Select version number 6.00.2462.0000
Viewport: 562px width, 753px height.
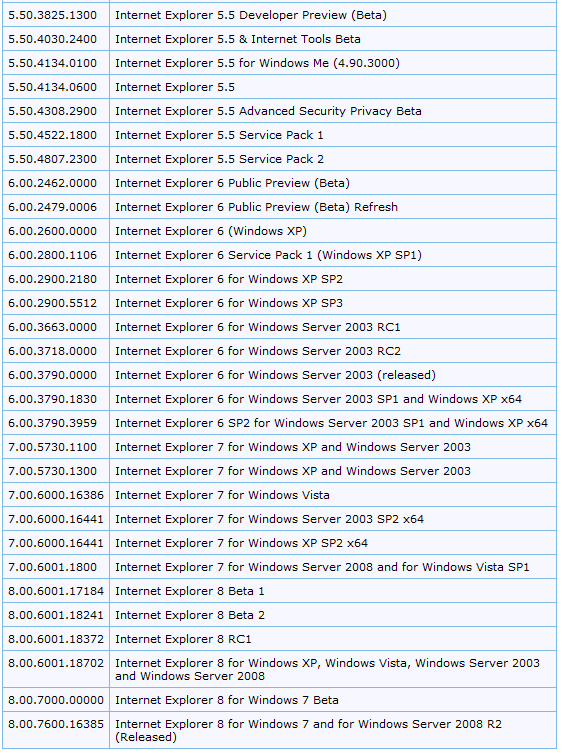52,183
